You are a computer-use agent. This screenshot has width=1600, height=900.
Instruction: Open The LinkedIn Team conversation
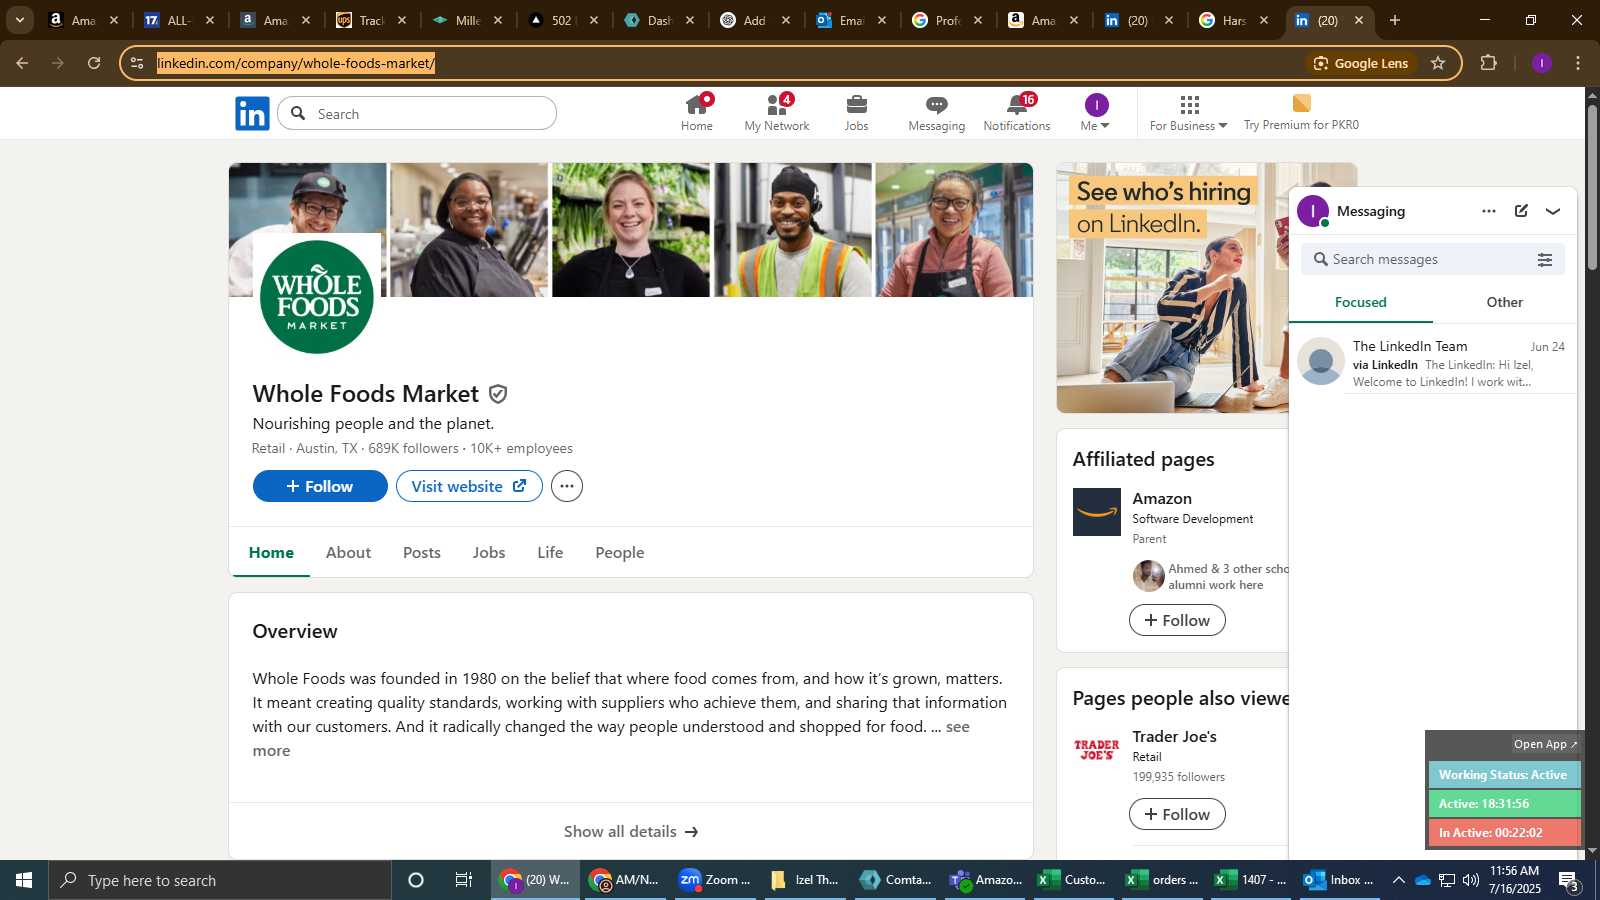click(1433, 362)
